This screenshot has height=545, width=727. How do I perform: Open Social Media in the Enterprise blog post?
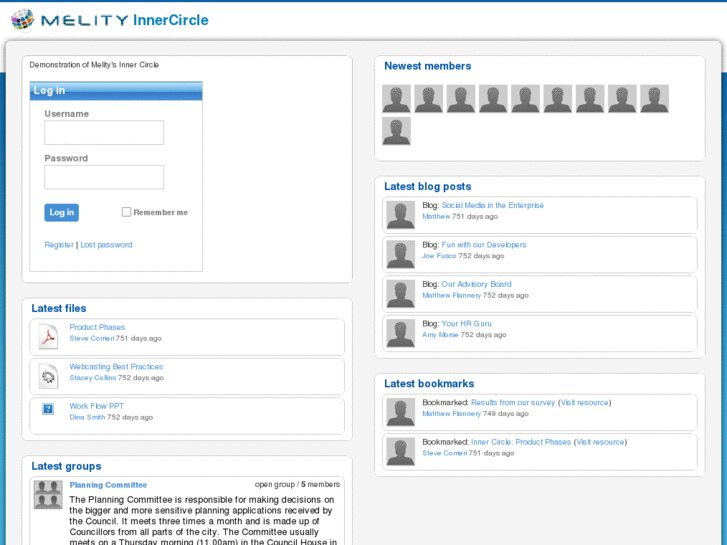492,205
